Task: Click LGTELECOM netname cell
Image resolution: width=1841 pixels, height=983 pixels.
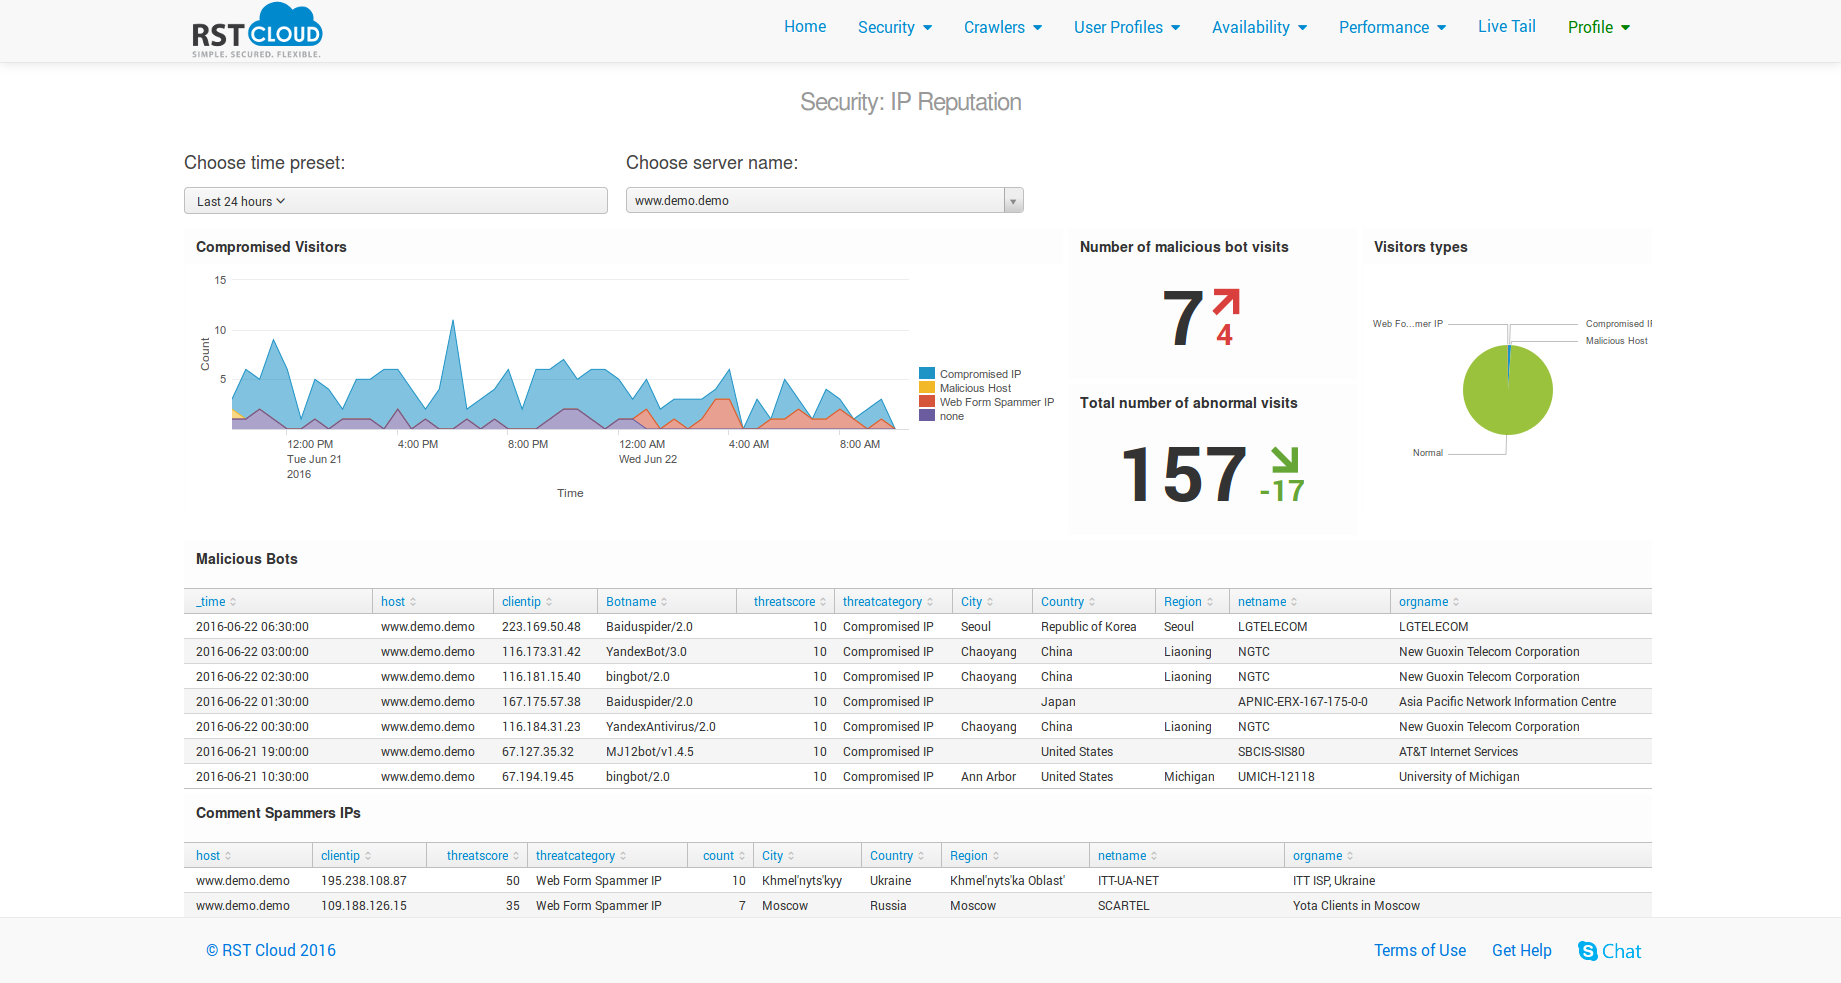Action: click(1273, 627)
